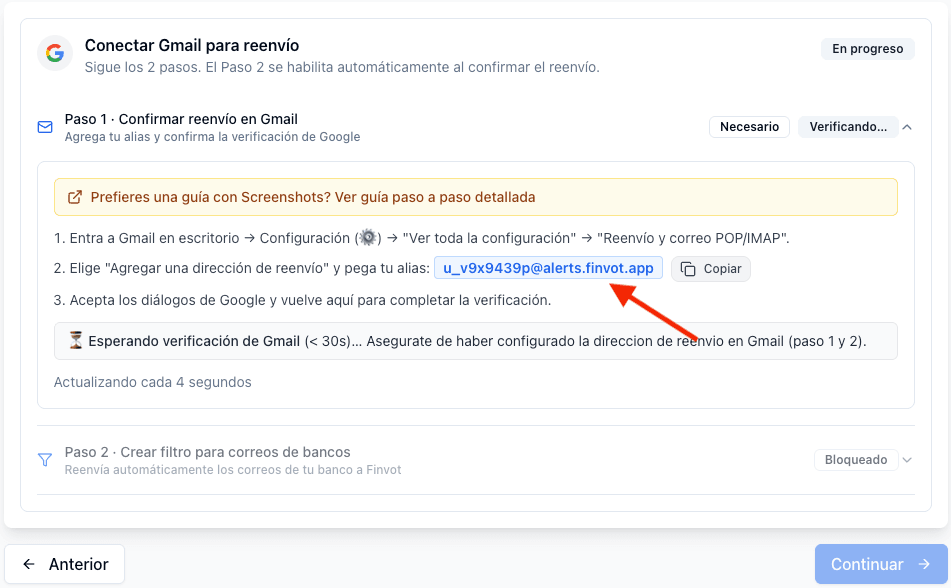951x588 pixels.
Task: Click the right arrow icon on Continuar
Action: click(924, 564)
